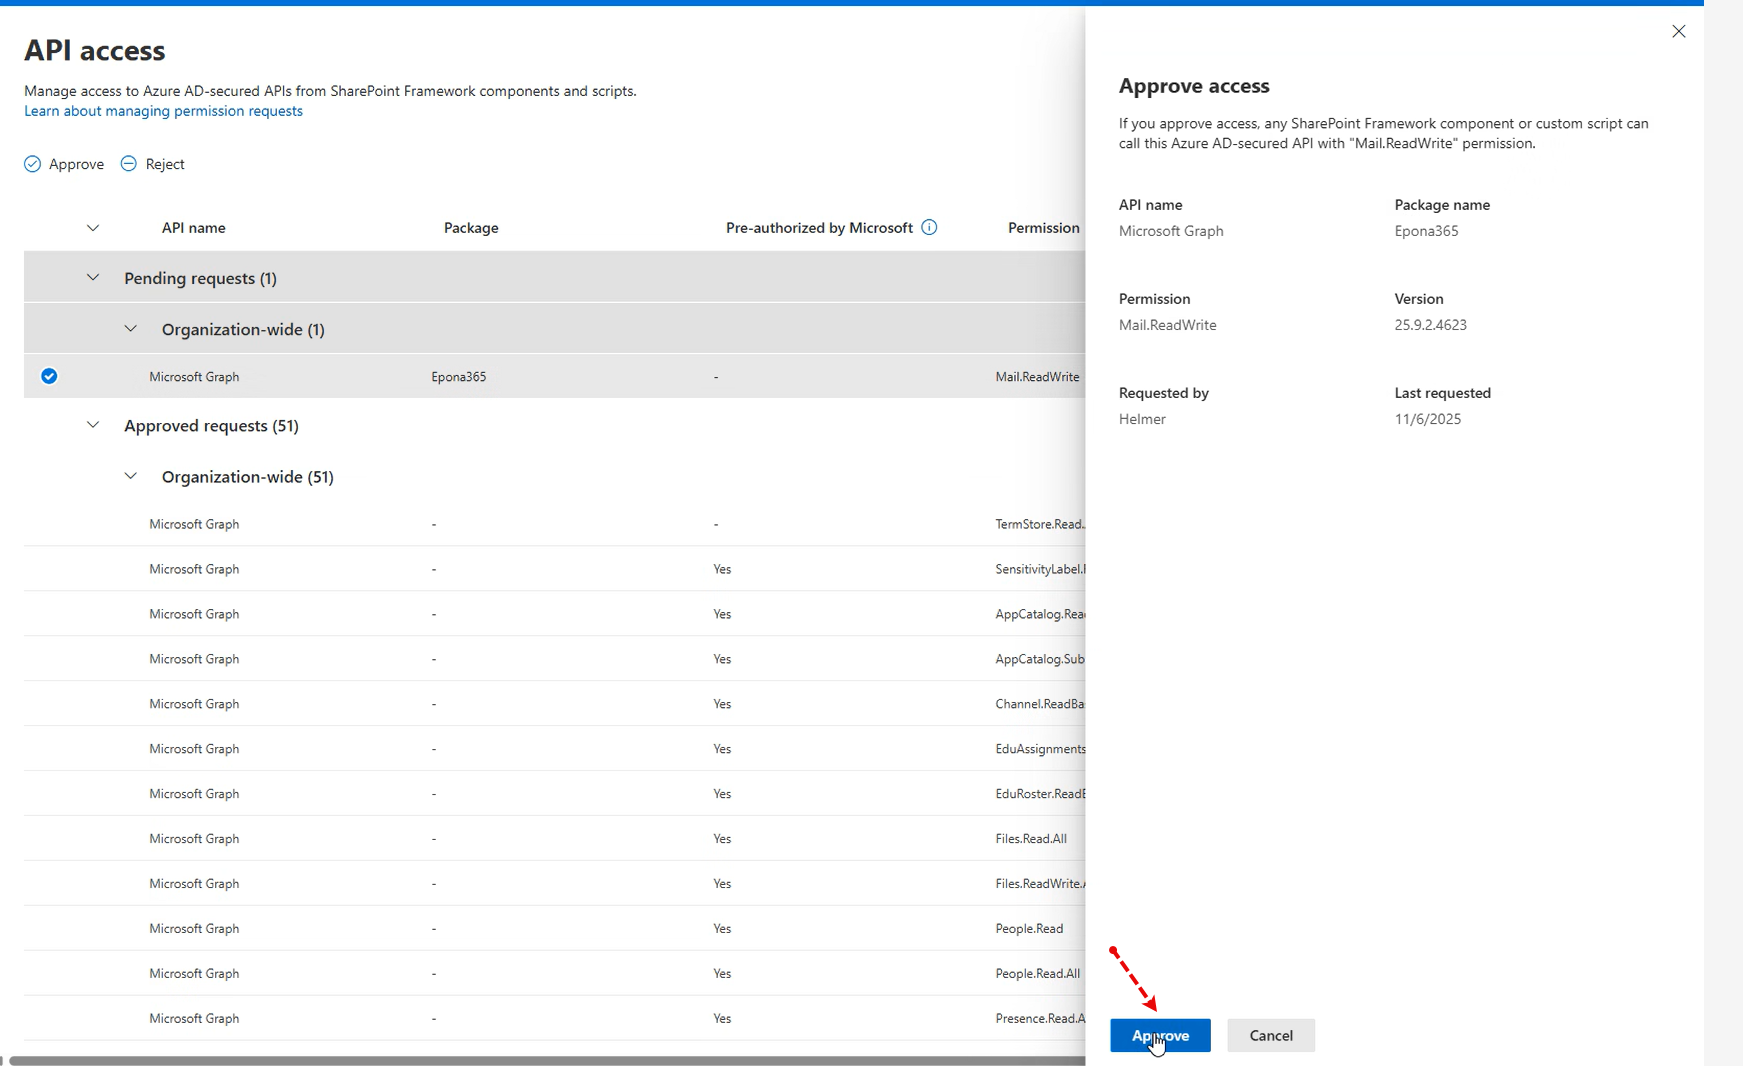Toggle the collapse-all chevron in header row

(x=93, y=228)
